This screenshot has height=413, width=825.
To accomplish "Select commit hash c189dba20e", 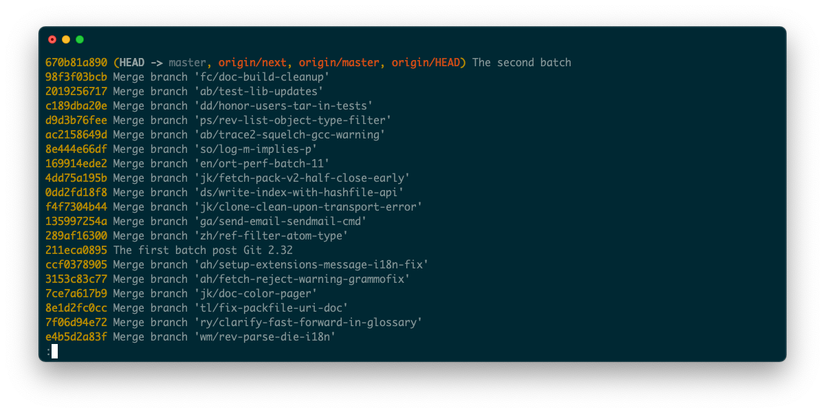I will coord(76,106).
